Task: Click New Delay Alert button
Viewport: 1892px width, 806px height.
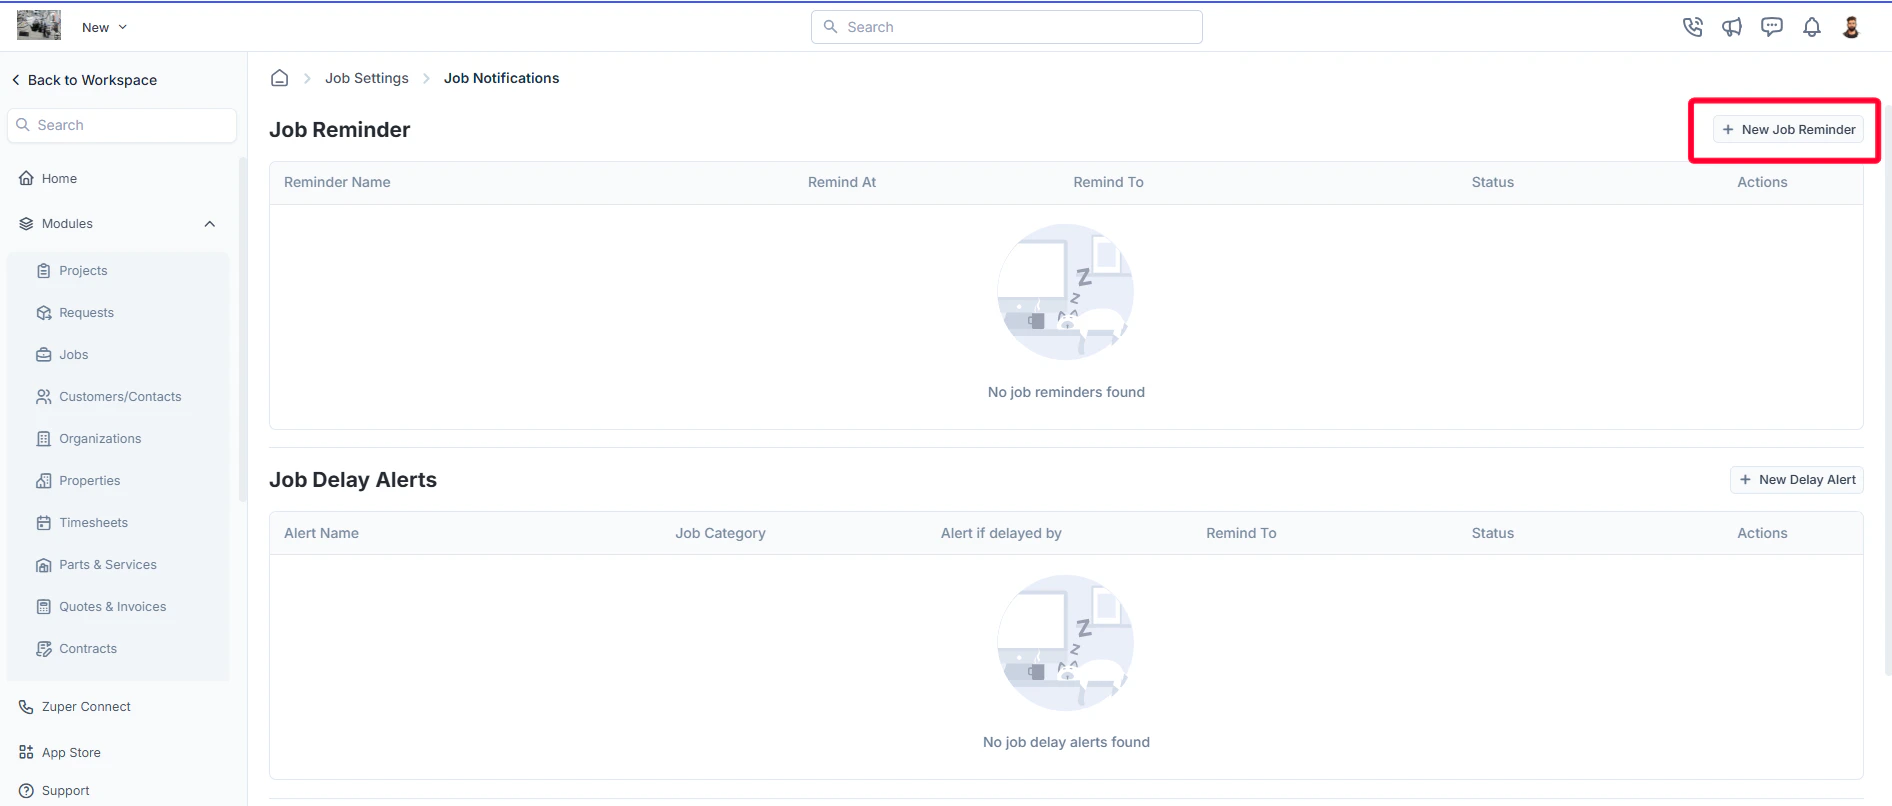Action: pos(1797,480)
